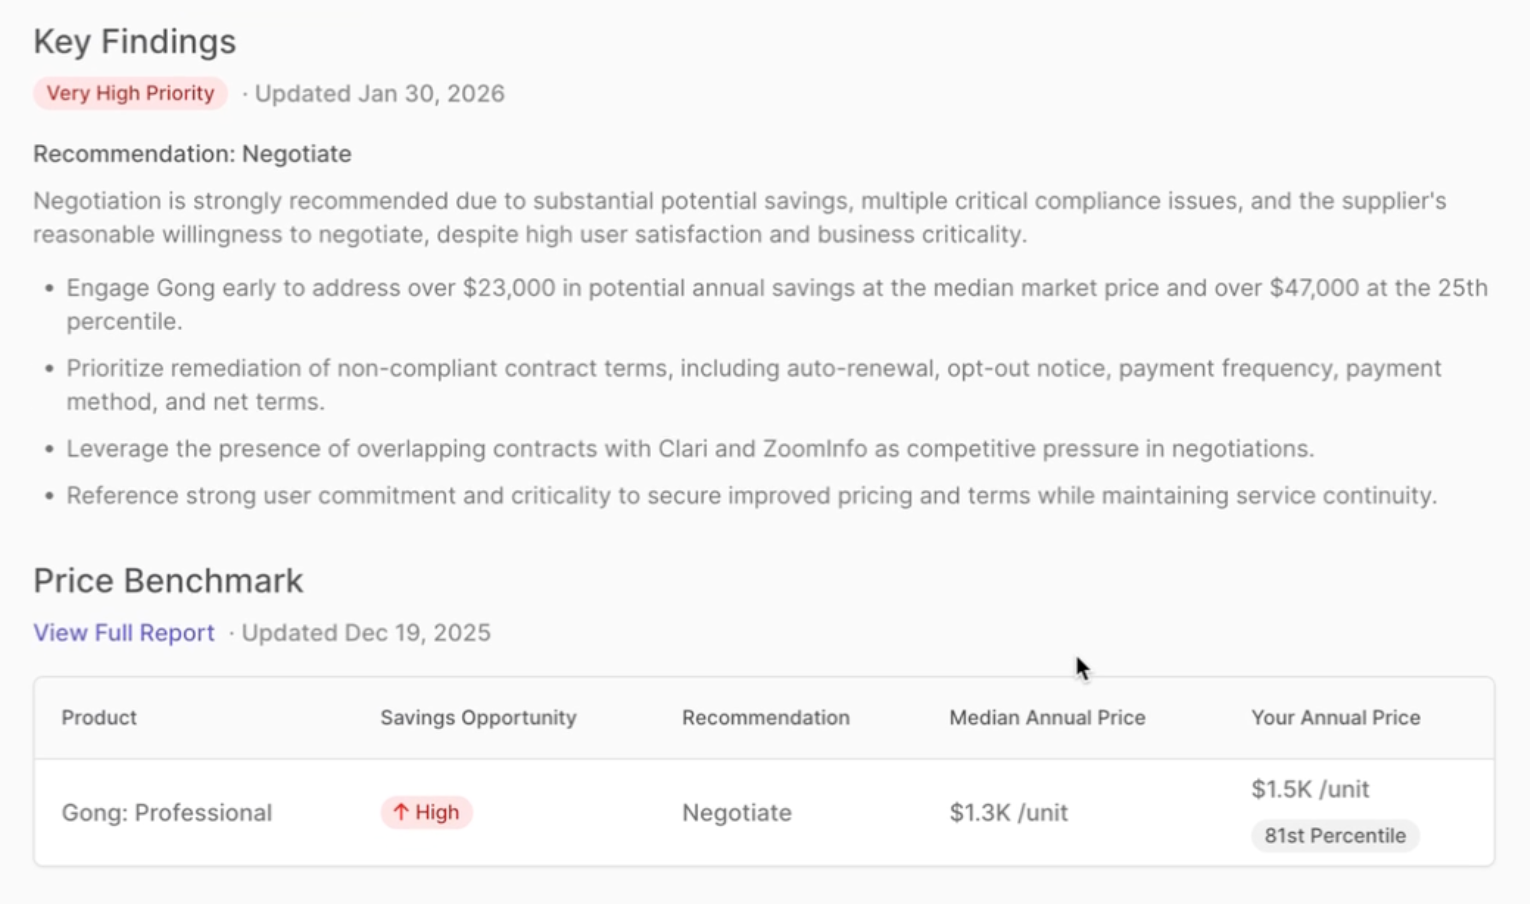Click the Very High Priority badge
This screenshot has width=1530, height=904.
(130, 93)
